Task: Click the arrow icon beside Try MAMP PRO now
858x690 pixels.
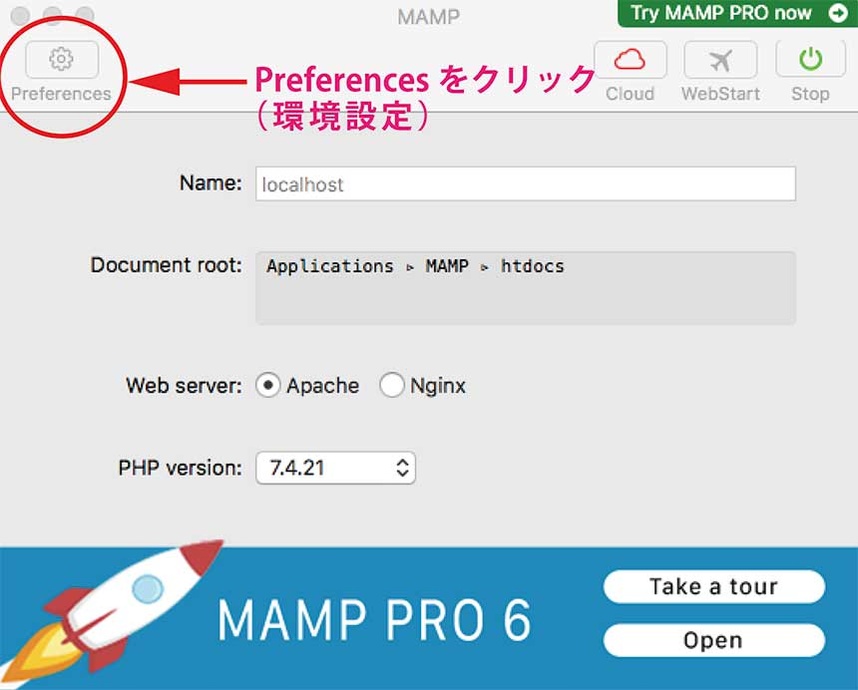Action: 836,13
